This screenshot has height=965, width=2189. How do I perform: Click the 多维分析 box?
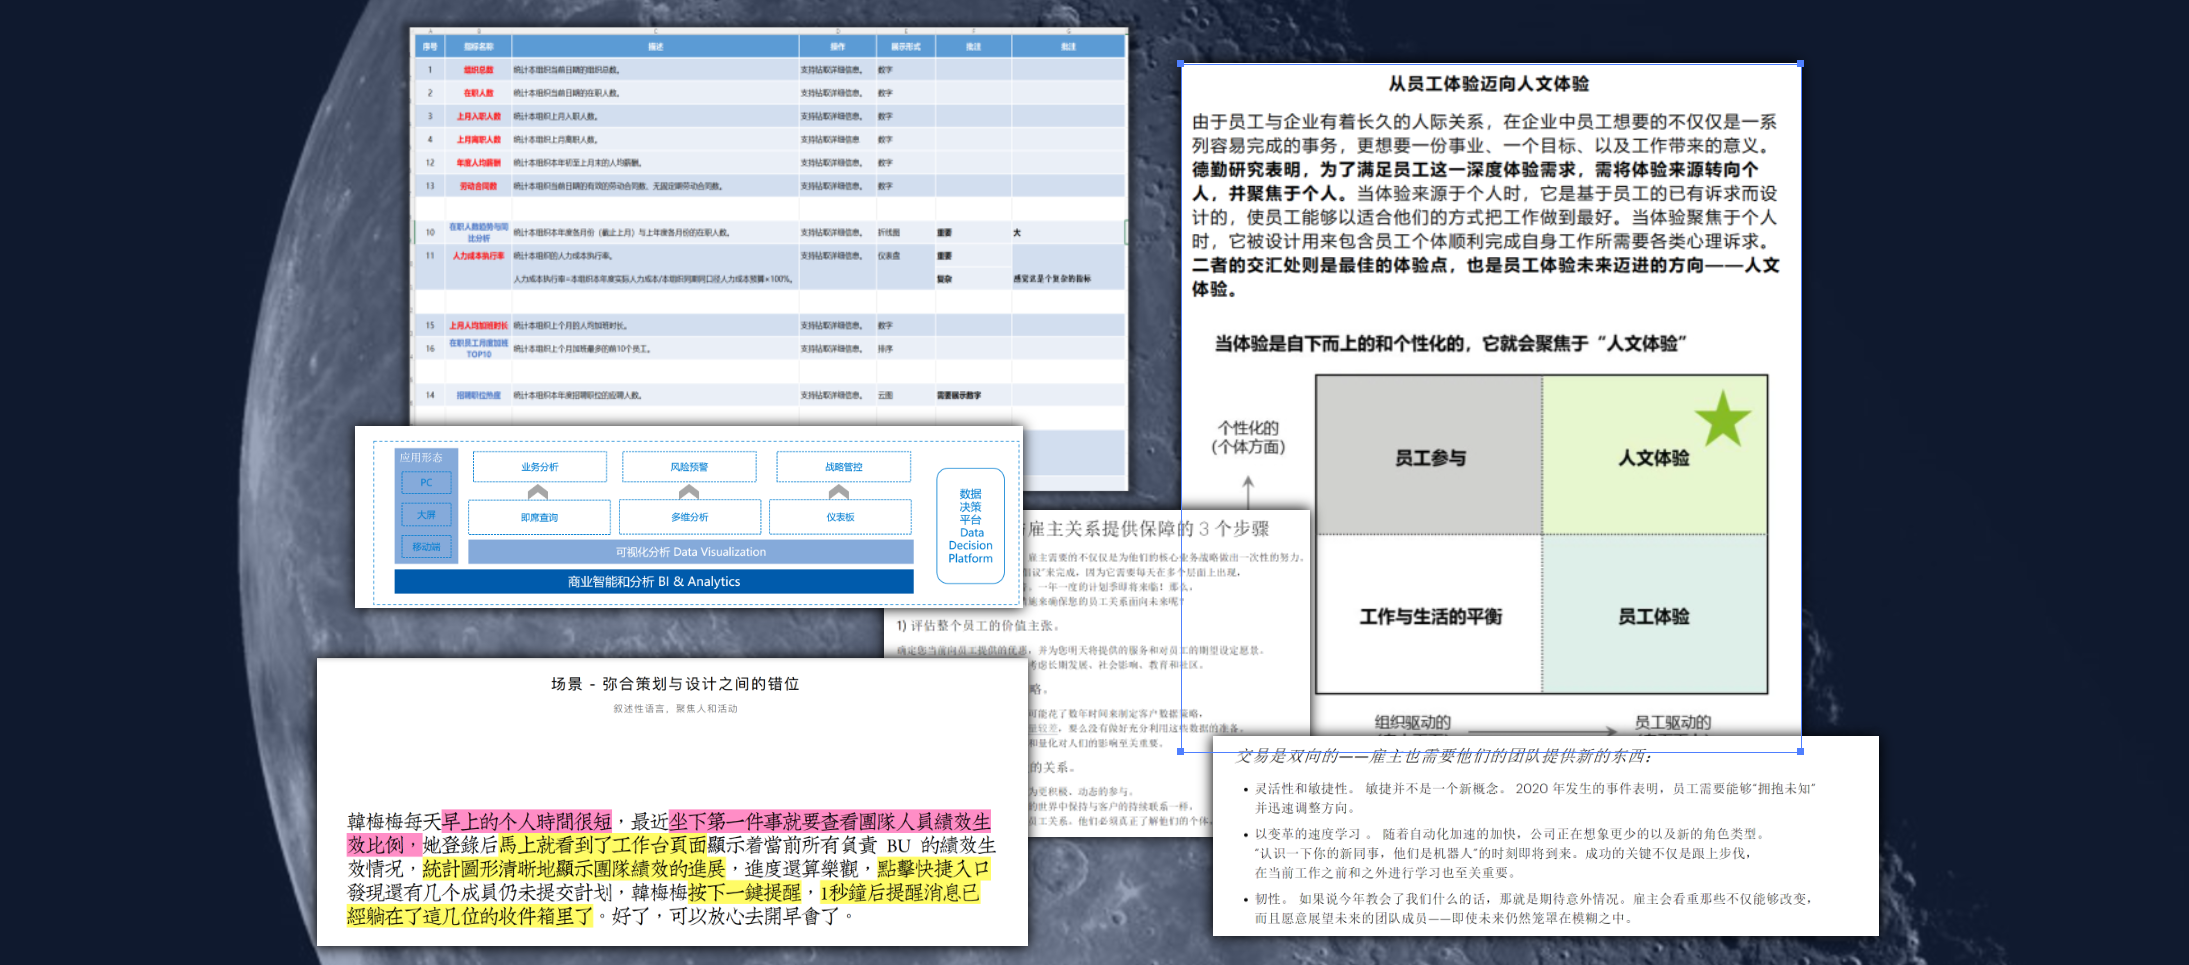pos(690,517)
